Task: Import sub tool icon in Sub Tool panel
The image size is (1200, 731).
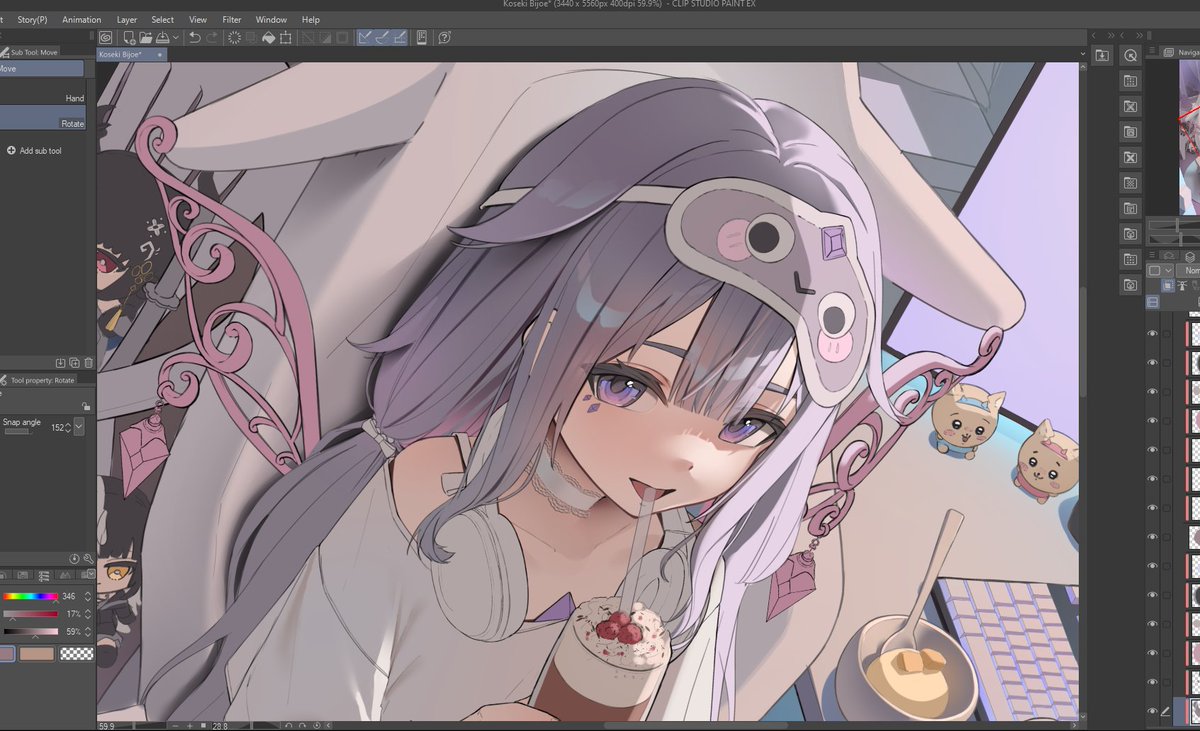Action: point(60,362)
